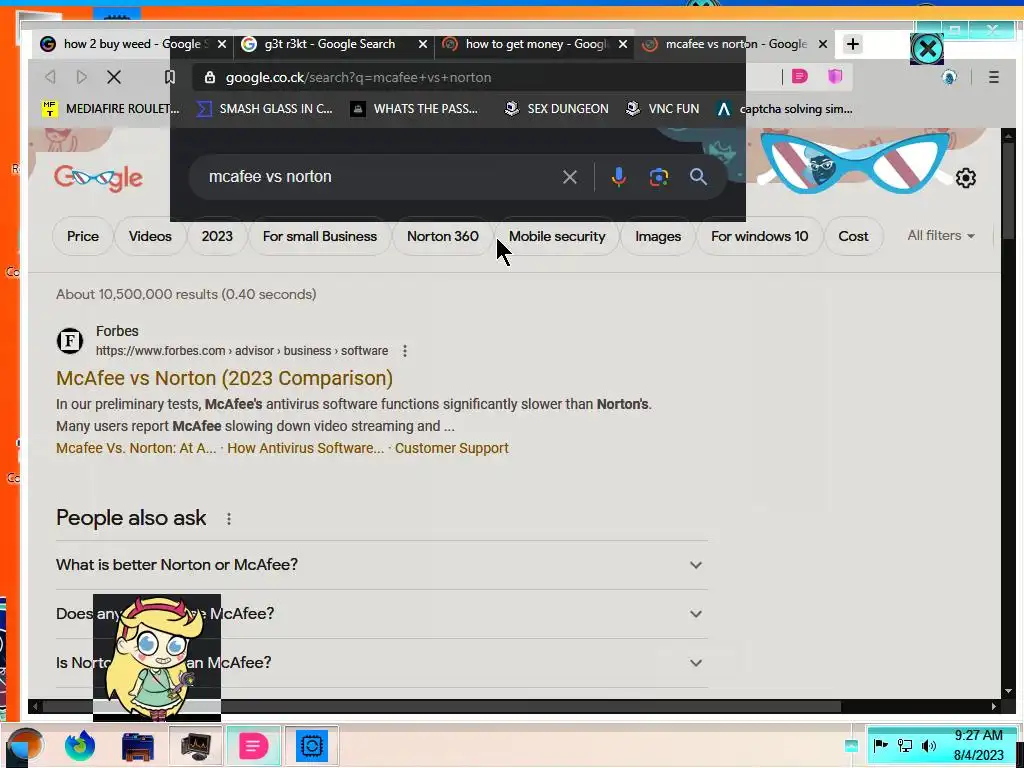
Task: Open Google quick settings gear
Action: 966,178
